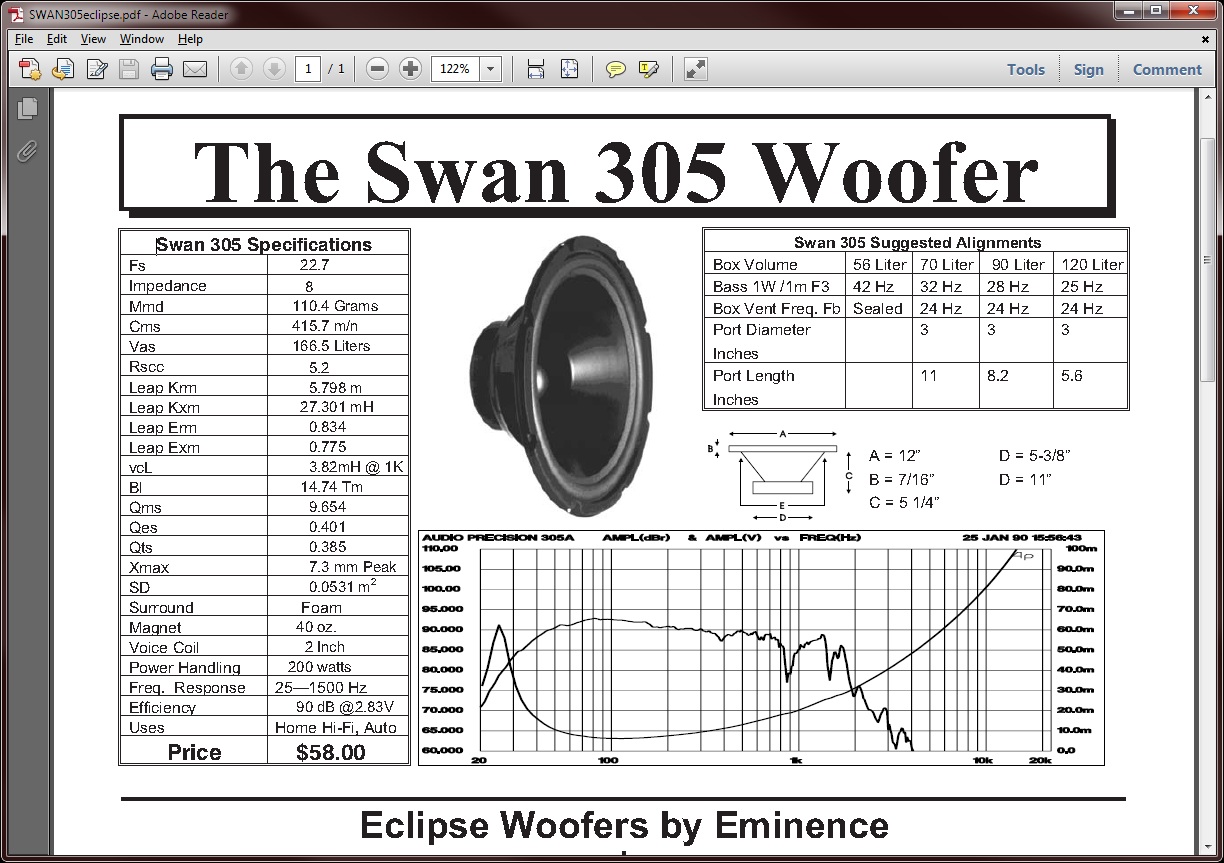Click the 'The Swan 305 Woofer' heading
The height and width of the screenshot is (863, 1224).
[615, 171]
